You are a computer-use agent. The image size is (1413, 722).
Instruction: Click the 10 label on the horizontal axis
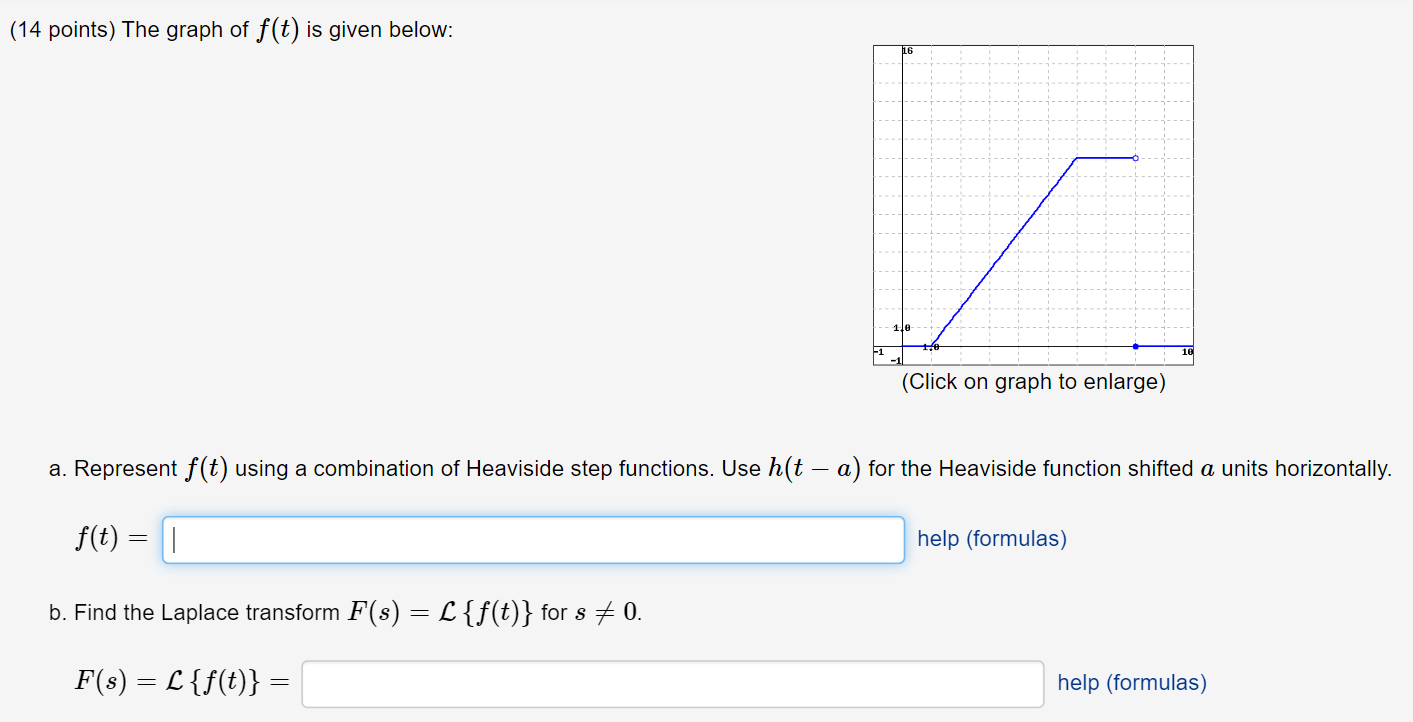pyautogui.click(x=1185, y=350)
